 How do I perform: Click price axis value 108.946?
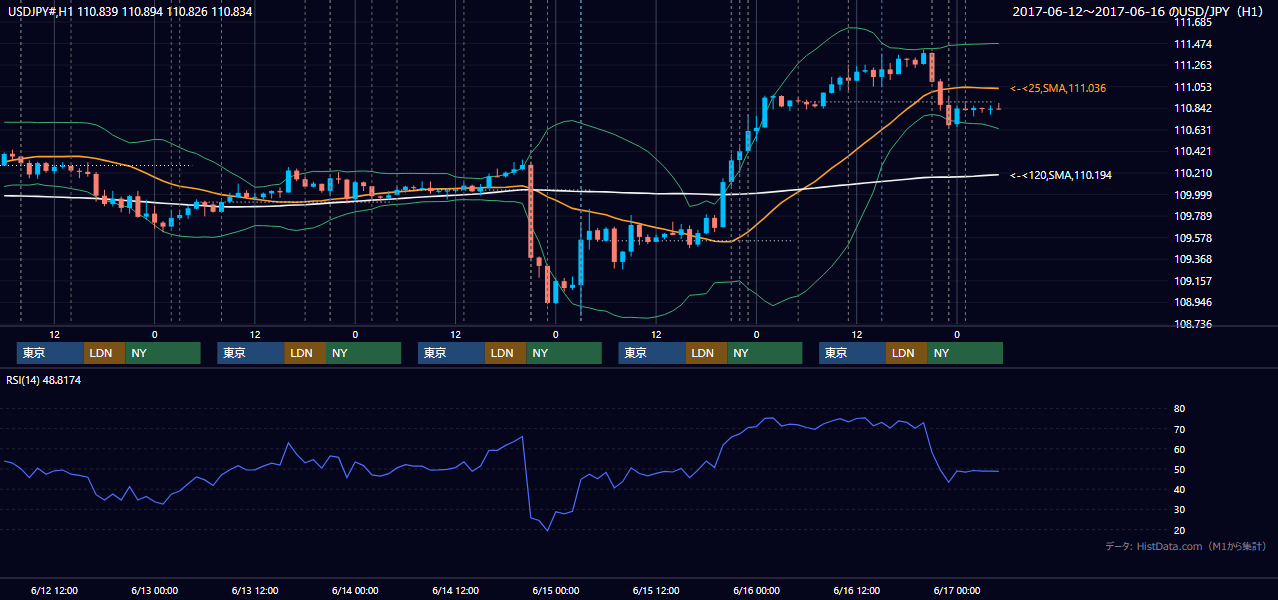click(1193, 302)
